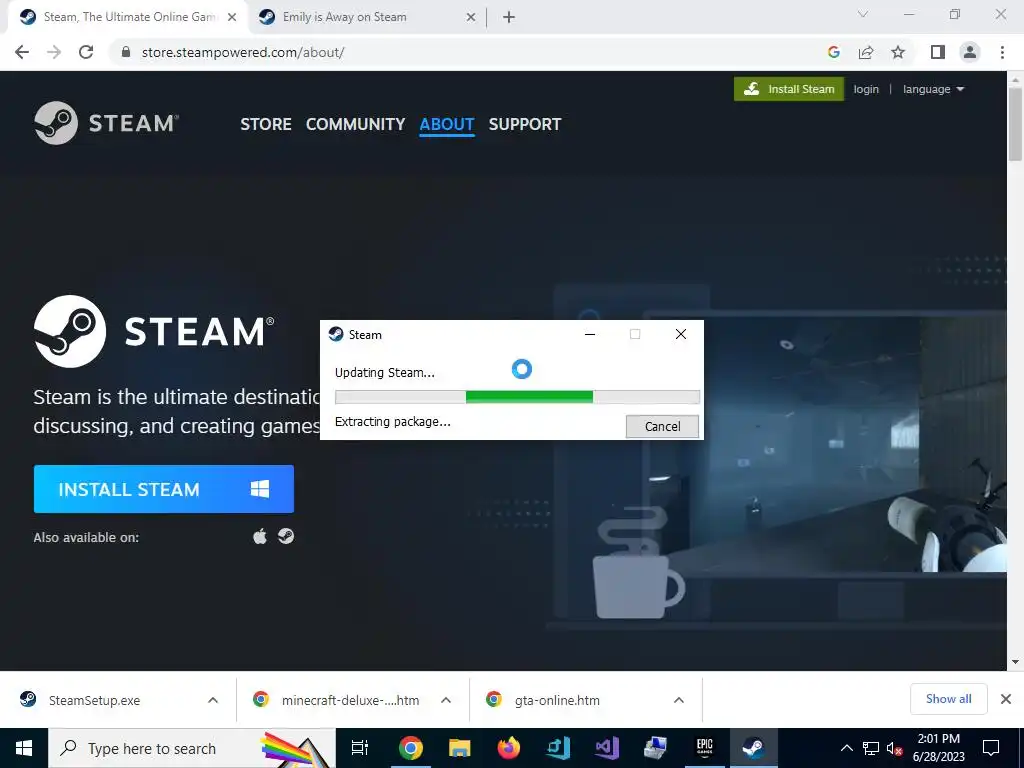Open the network tray icon

click(x=871, y=748)
